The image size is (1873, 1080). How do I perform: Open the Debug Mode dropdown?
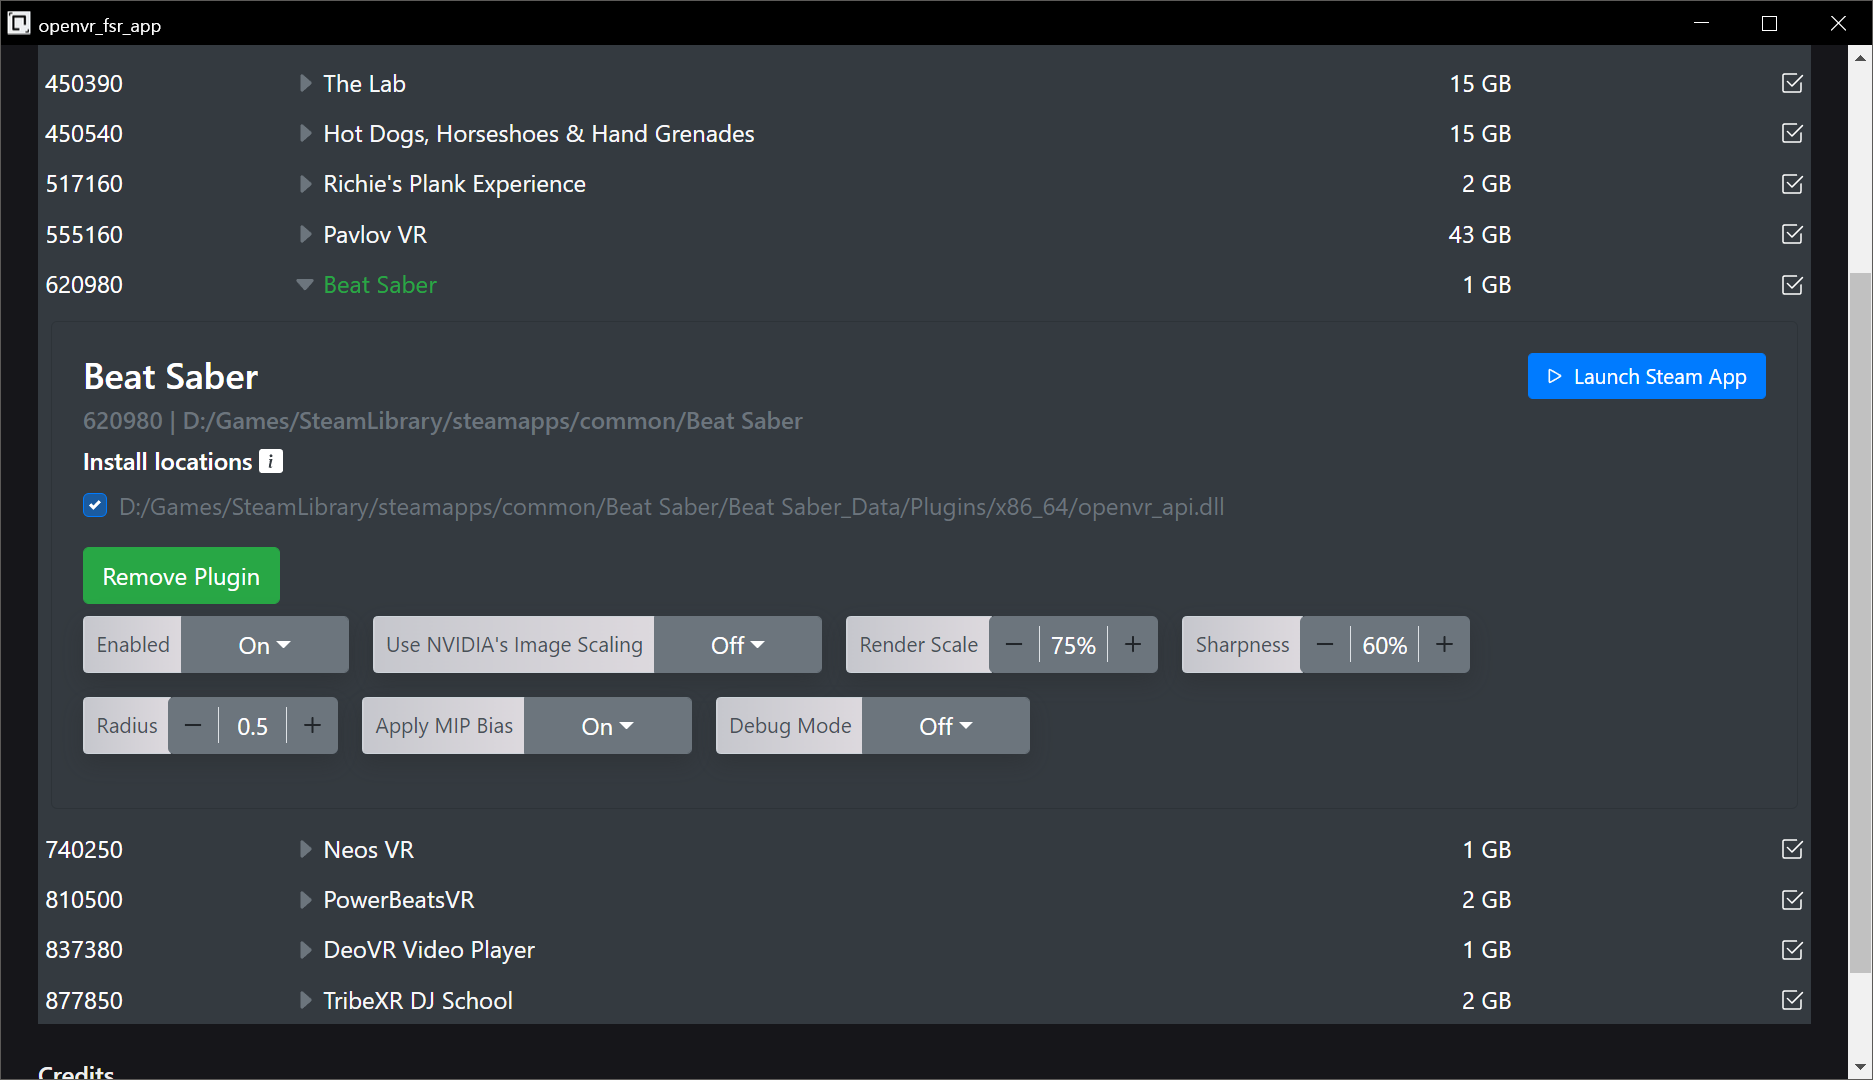pyautogui.click(x=945, y=726)
